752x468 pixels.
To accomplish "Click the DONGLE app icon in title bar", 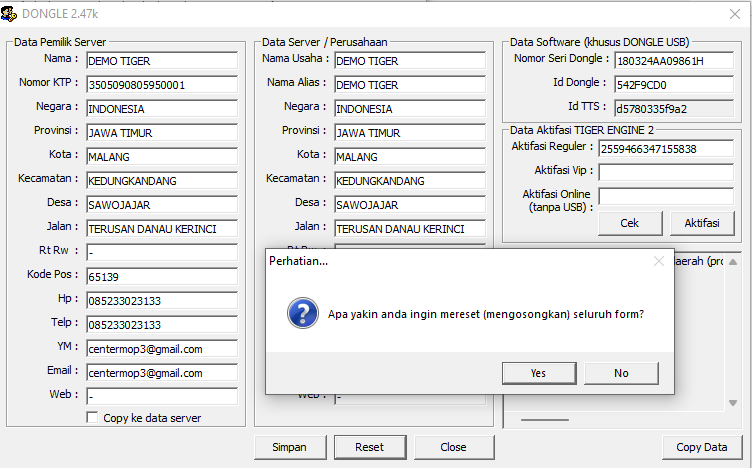I will tap(11, 13).
